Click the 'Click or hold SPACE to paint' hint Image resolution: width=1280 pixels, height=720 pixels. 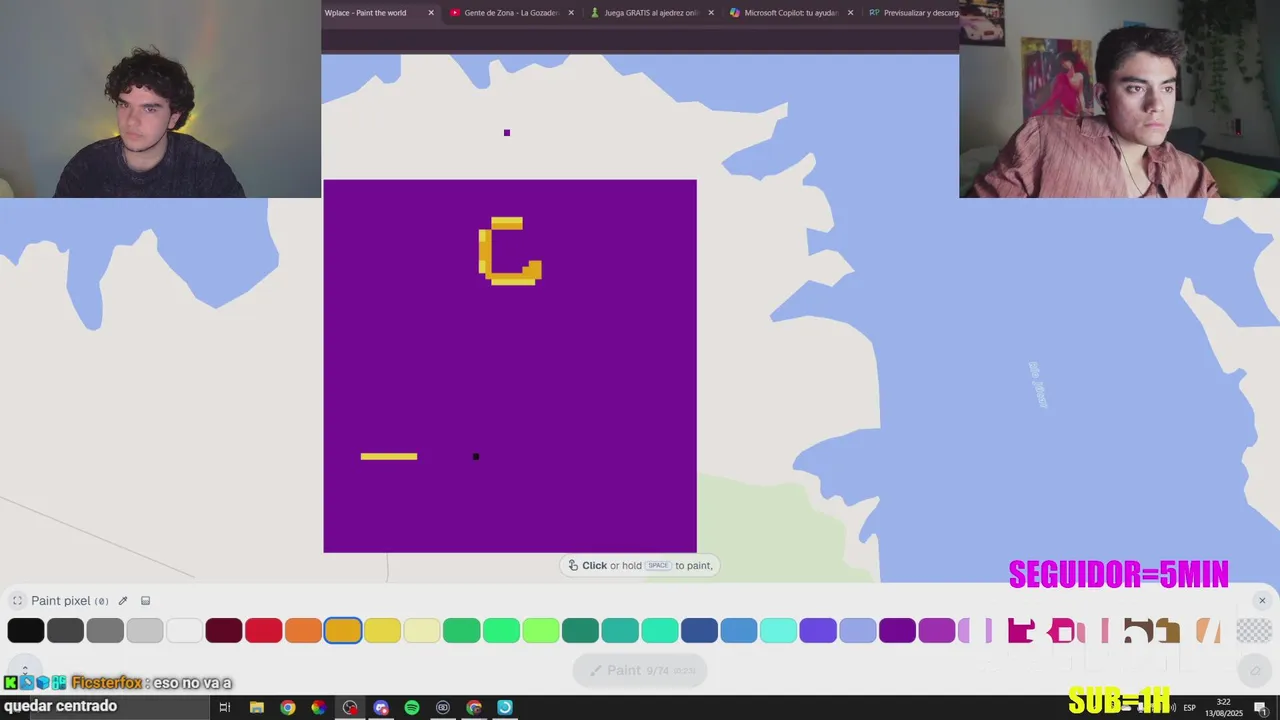click(x=640, y=565)
